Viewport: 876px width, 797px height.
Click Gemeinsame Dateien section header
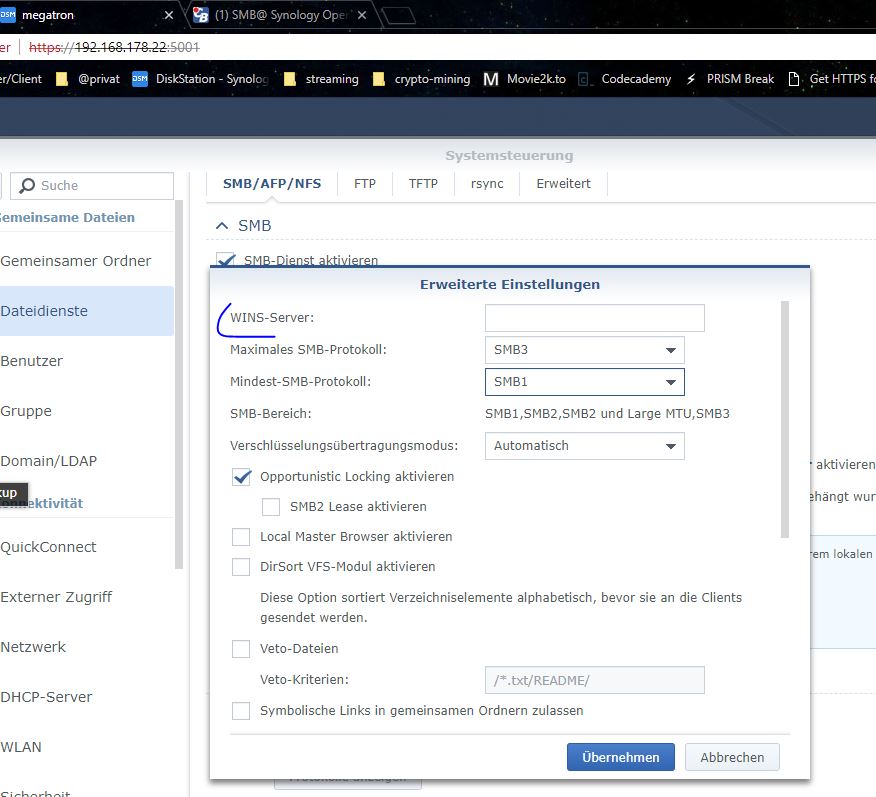[x=67, y=217]
